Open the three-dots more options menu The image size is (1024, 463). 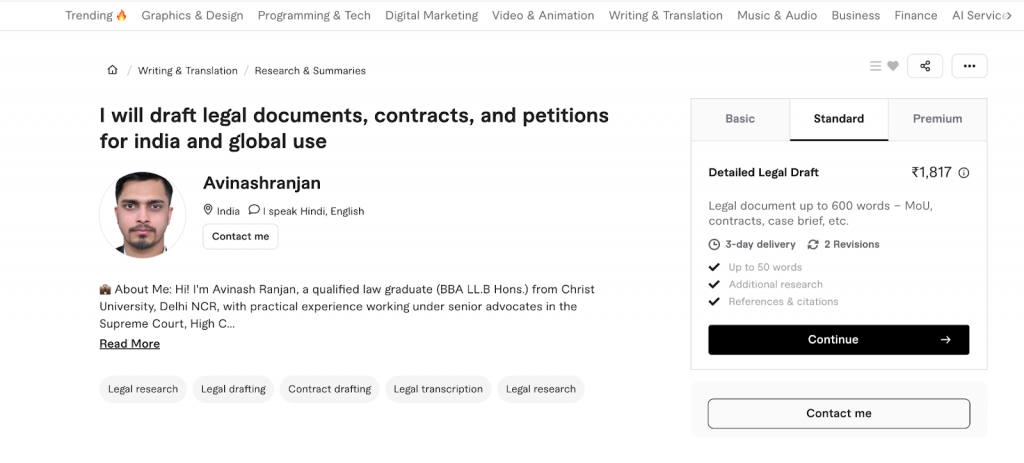tap(969, 66)
